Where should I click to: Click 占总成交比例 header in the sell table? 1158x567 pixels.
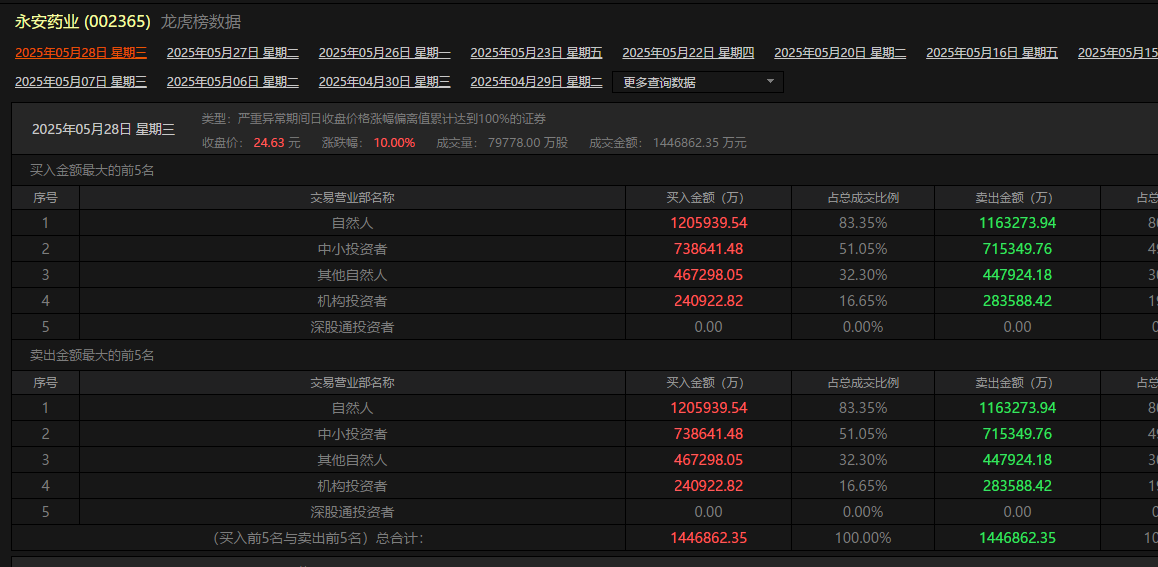pos(863,382)
